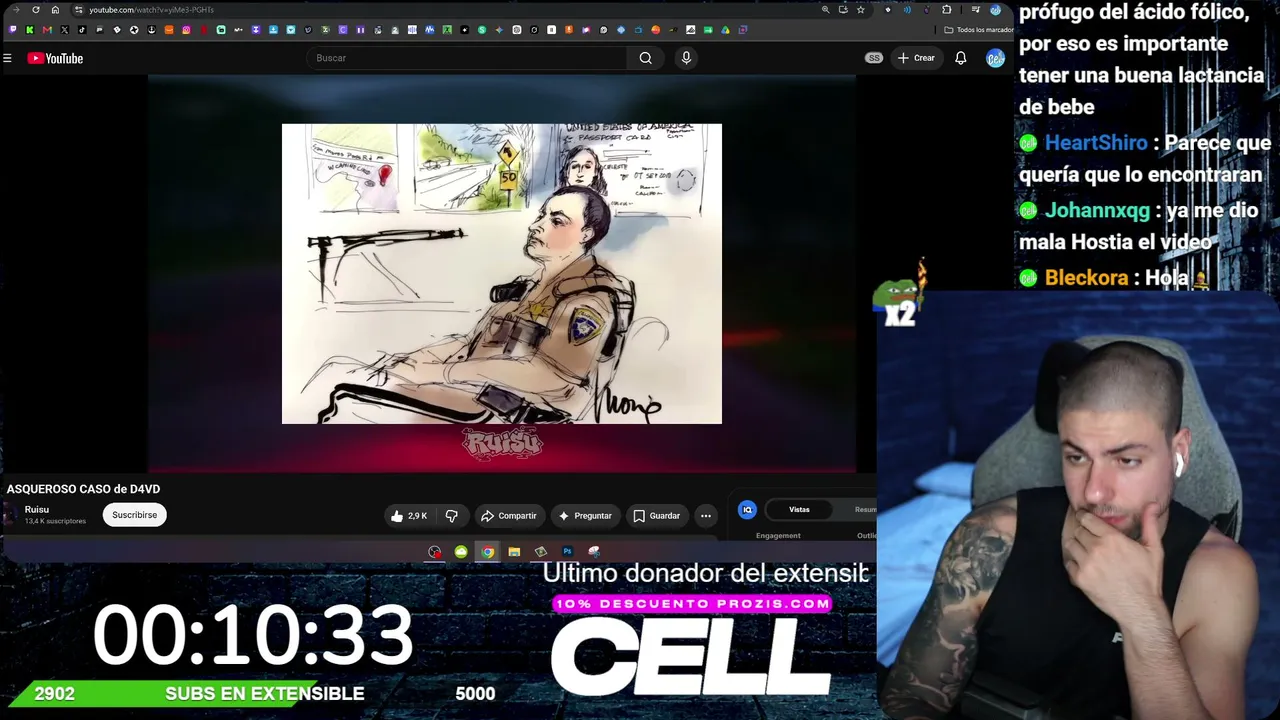This screenshot has height=720, width=1280.
Task: Open the YouTube account avatar menu
Action: (x=995, y=58)
